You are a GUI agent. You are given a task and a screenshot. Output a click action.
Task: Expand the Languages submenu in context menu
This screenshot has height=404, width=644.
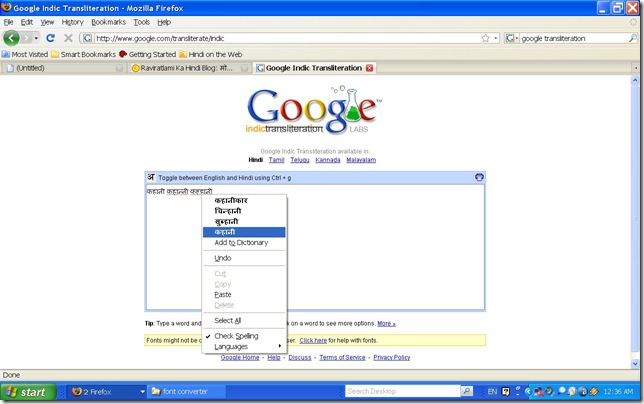(244, 347)
